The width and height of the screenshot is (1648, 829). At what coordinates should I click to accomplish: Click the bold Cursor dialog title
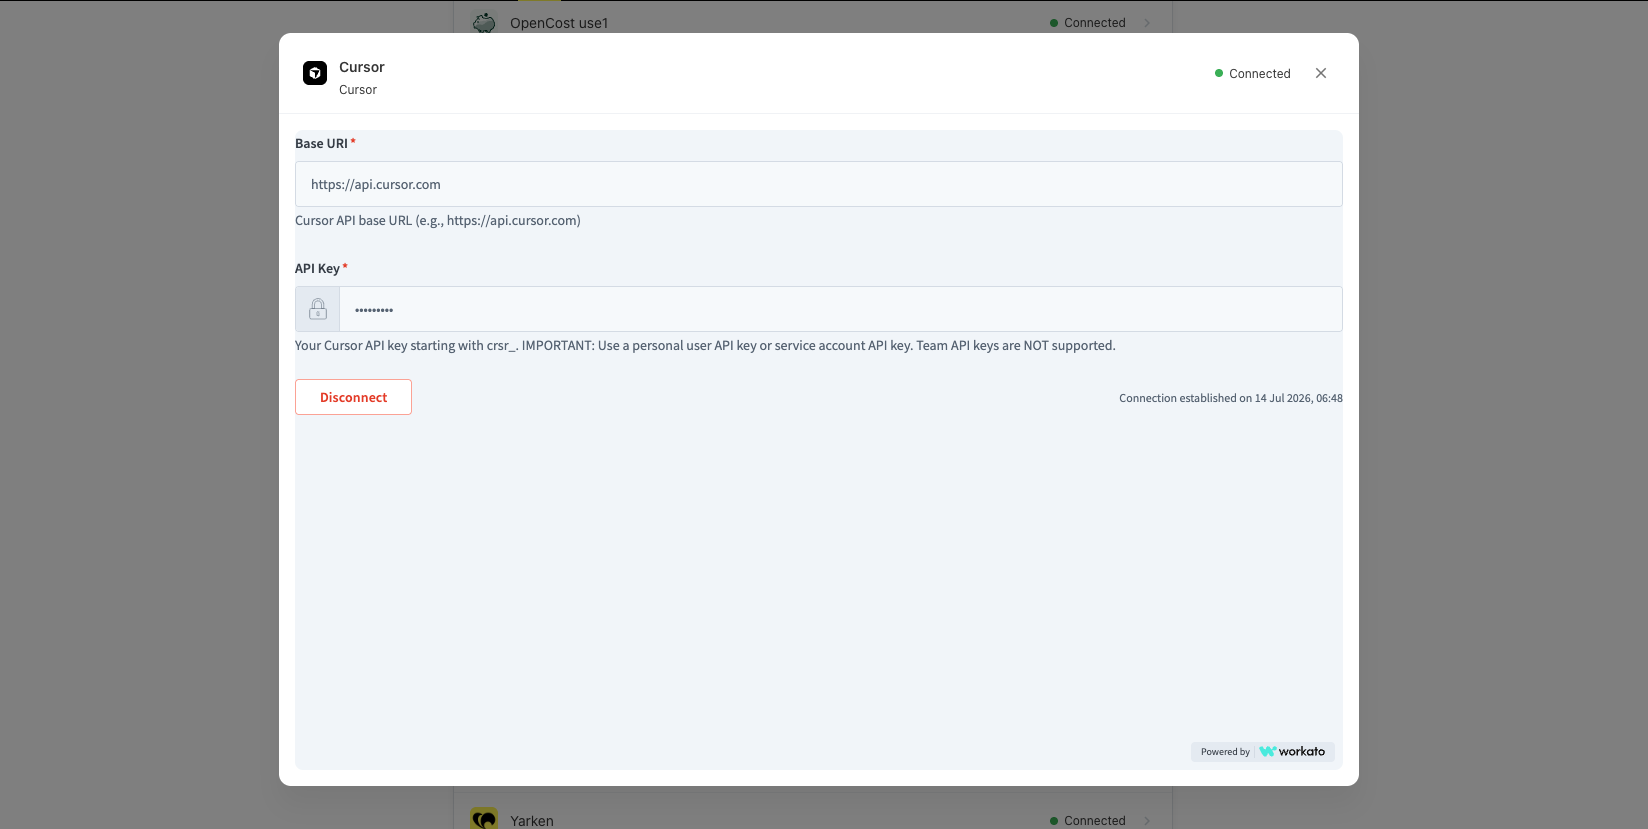click(361, 67)
